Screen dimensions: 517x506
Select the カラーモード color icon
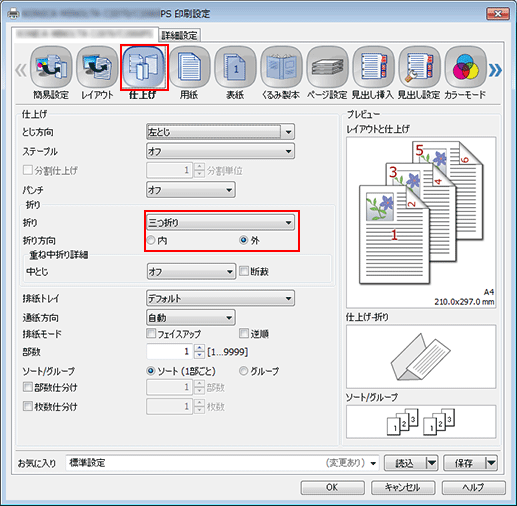click(465, 67)
